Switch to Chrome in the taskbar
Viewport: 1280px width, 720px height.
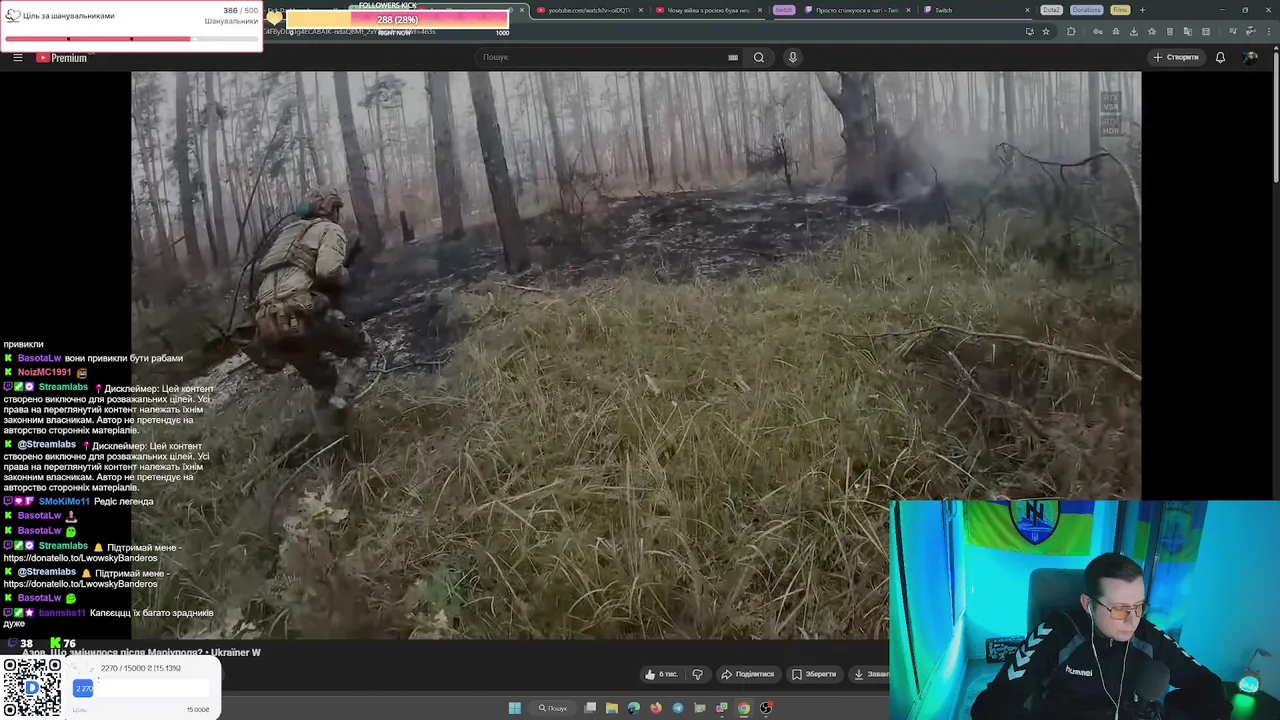[x=744, y=708]
